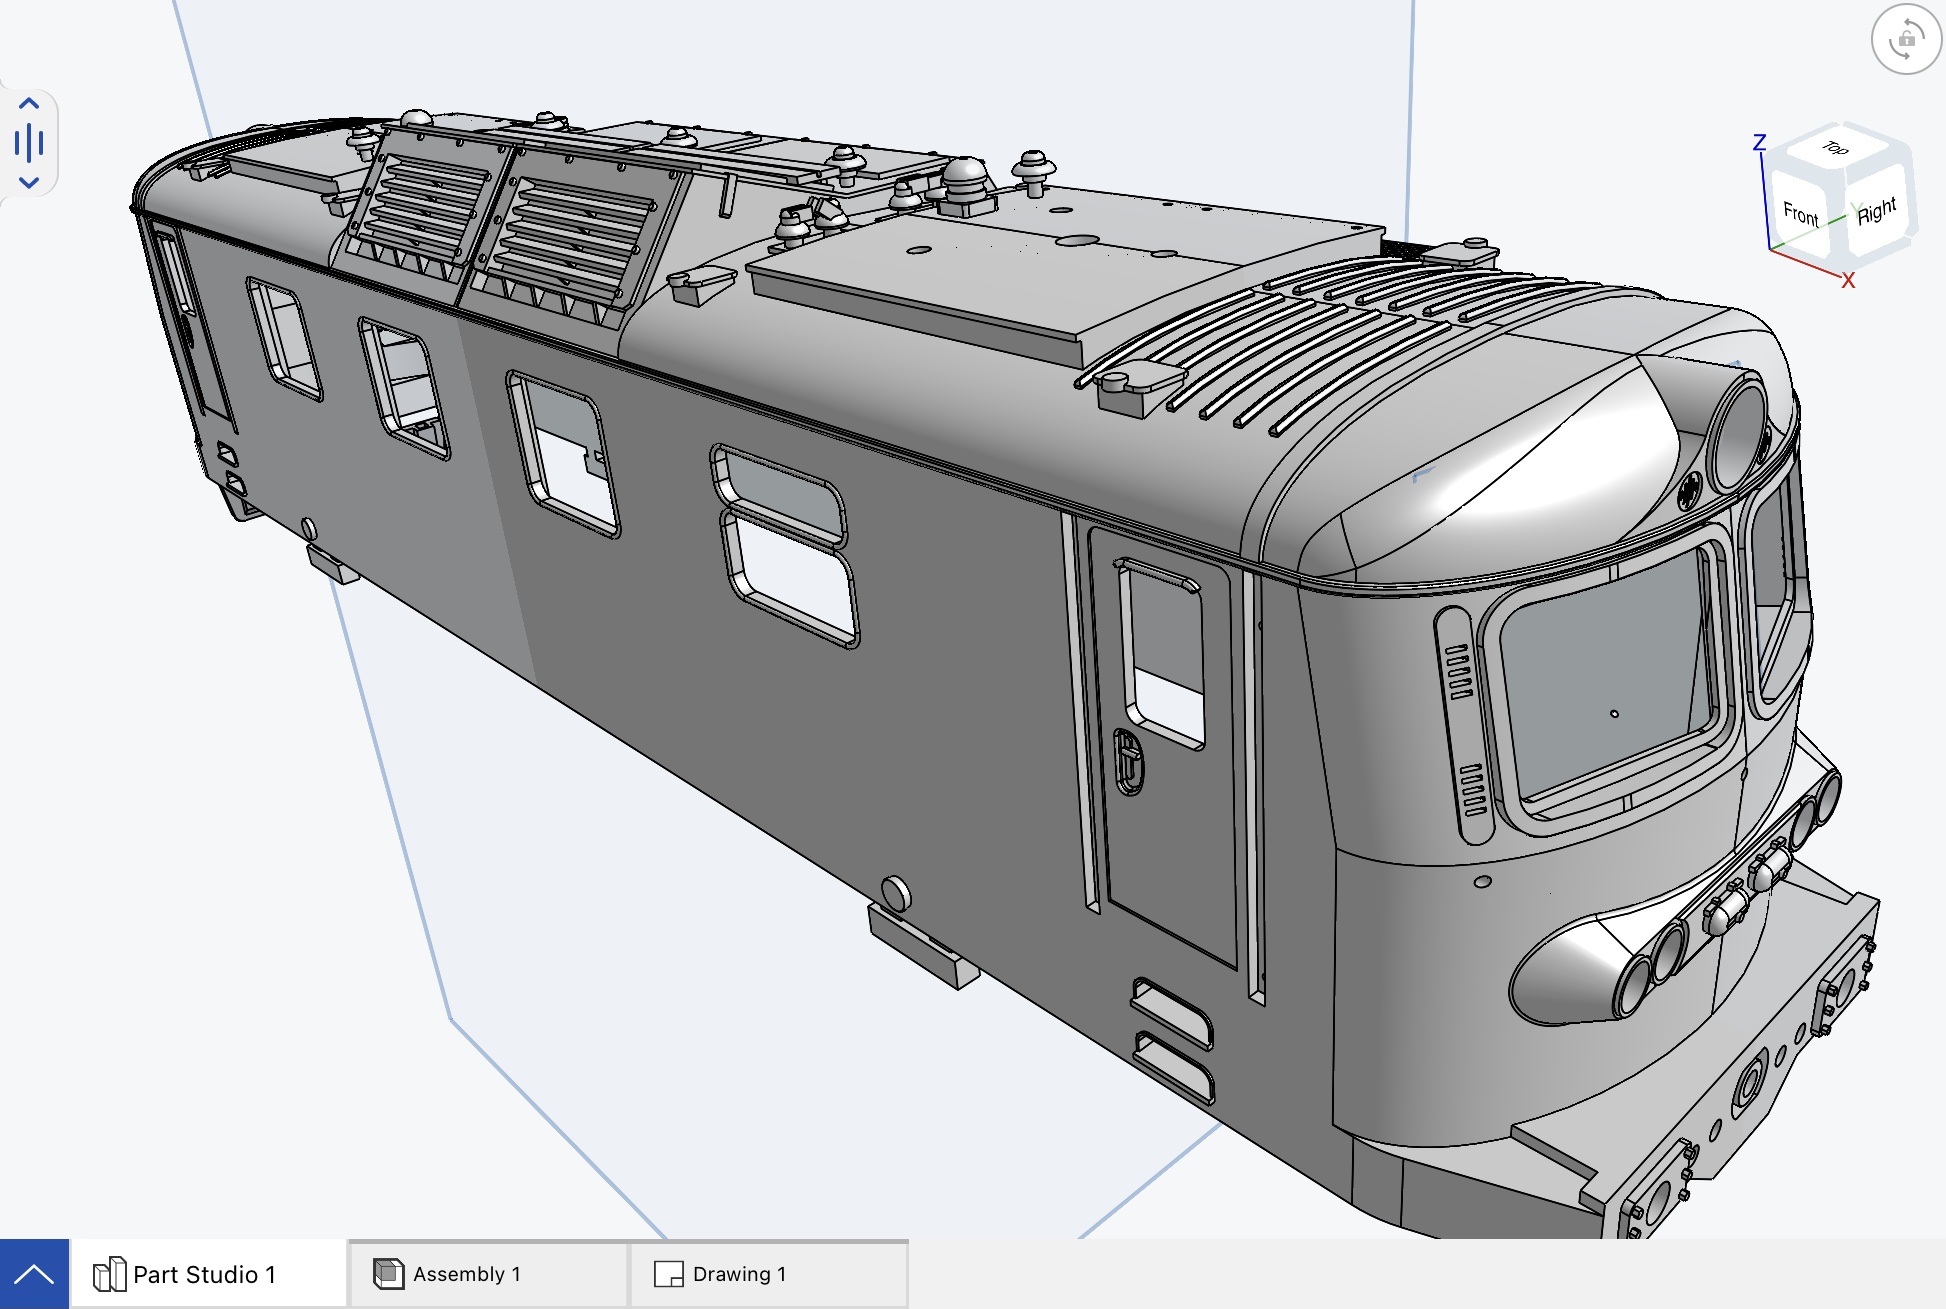Click the Part Studio tab icon

tap(109, 1274)
